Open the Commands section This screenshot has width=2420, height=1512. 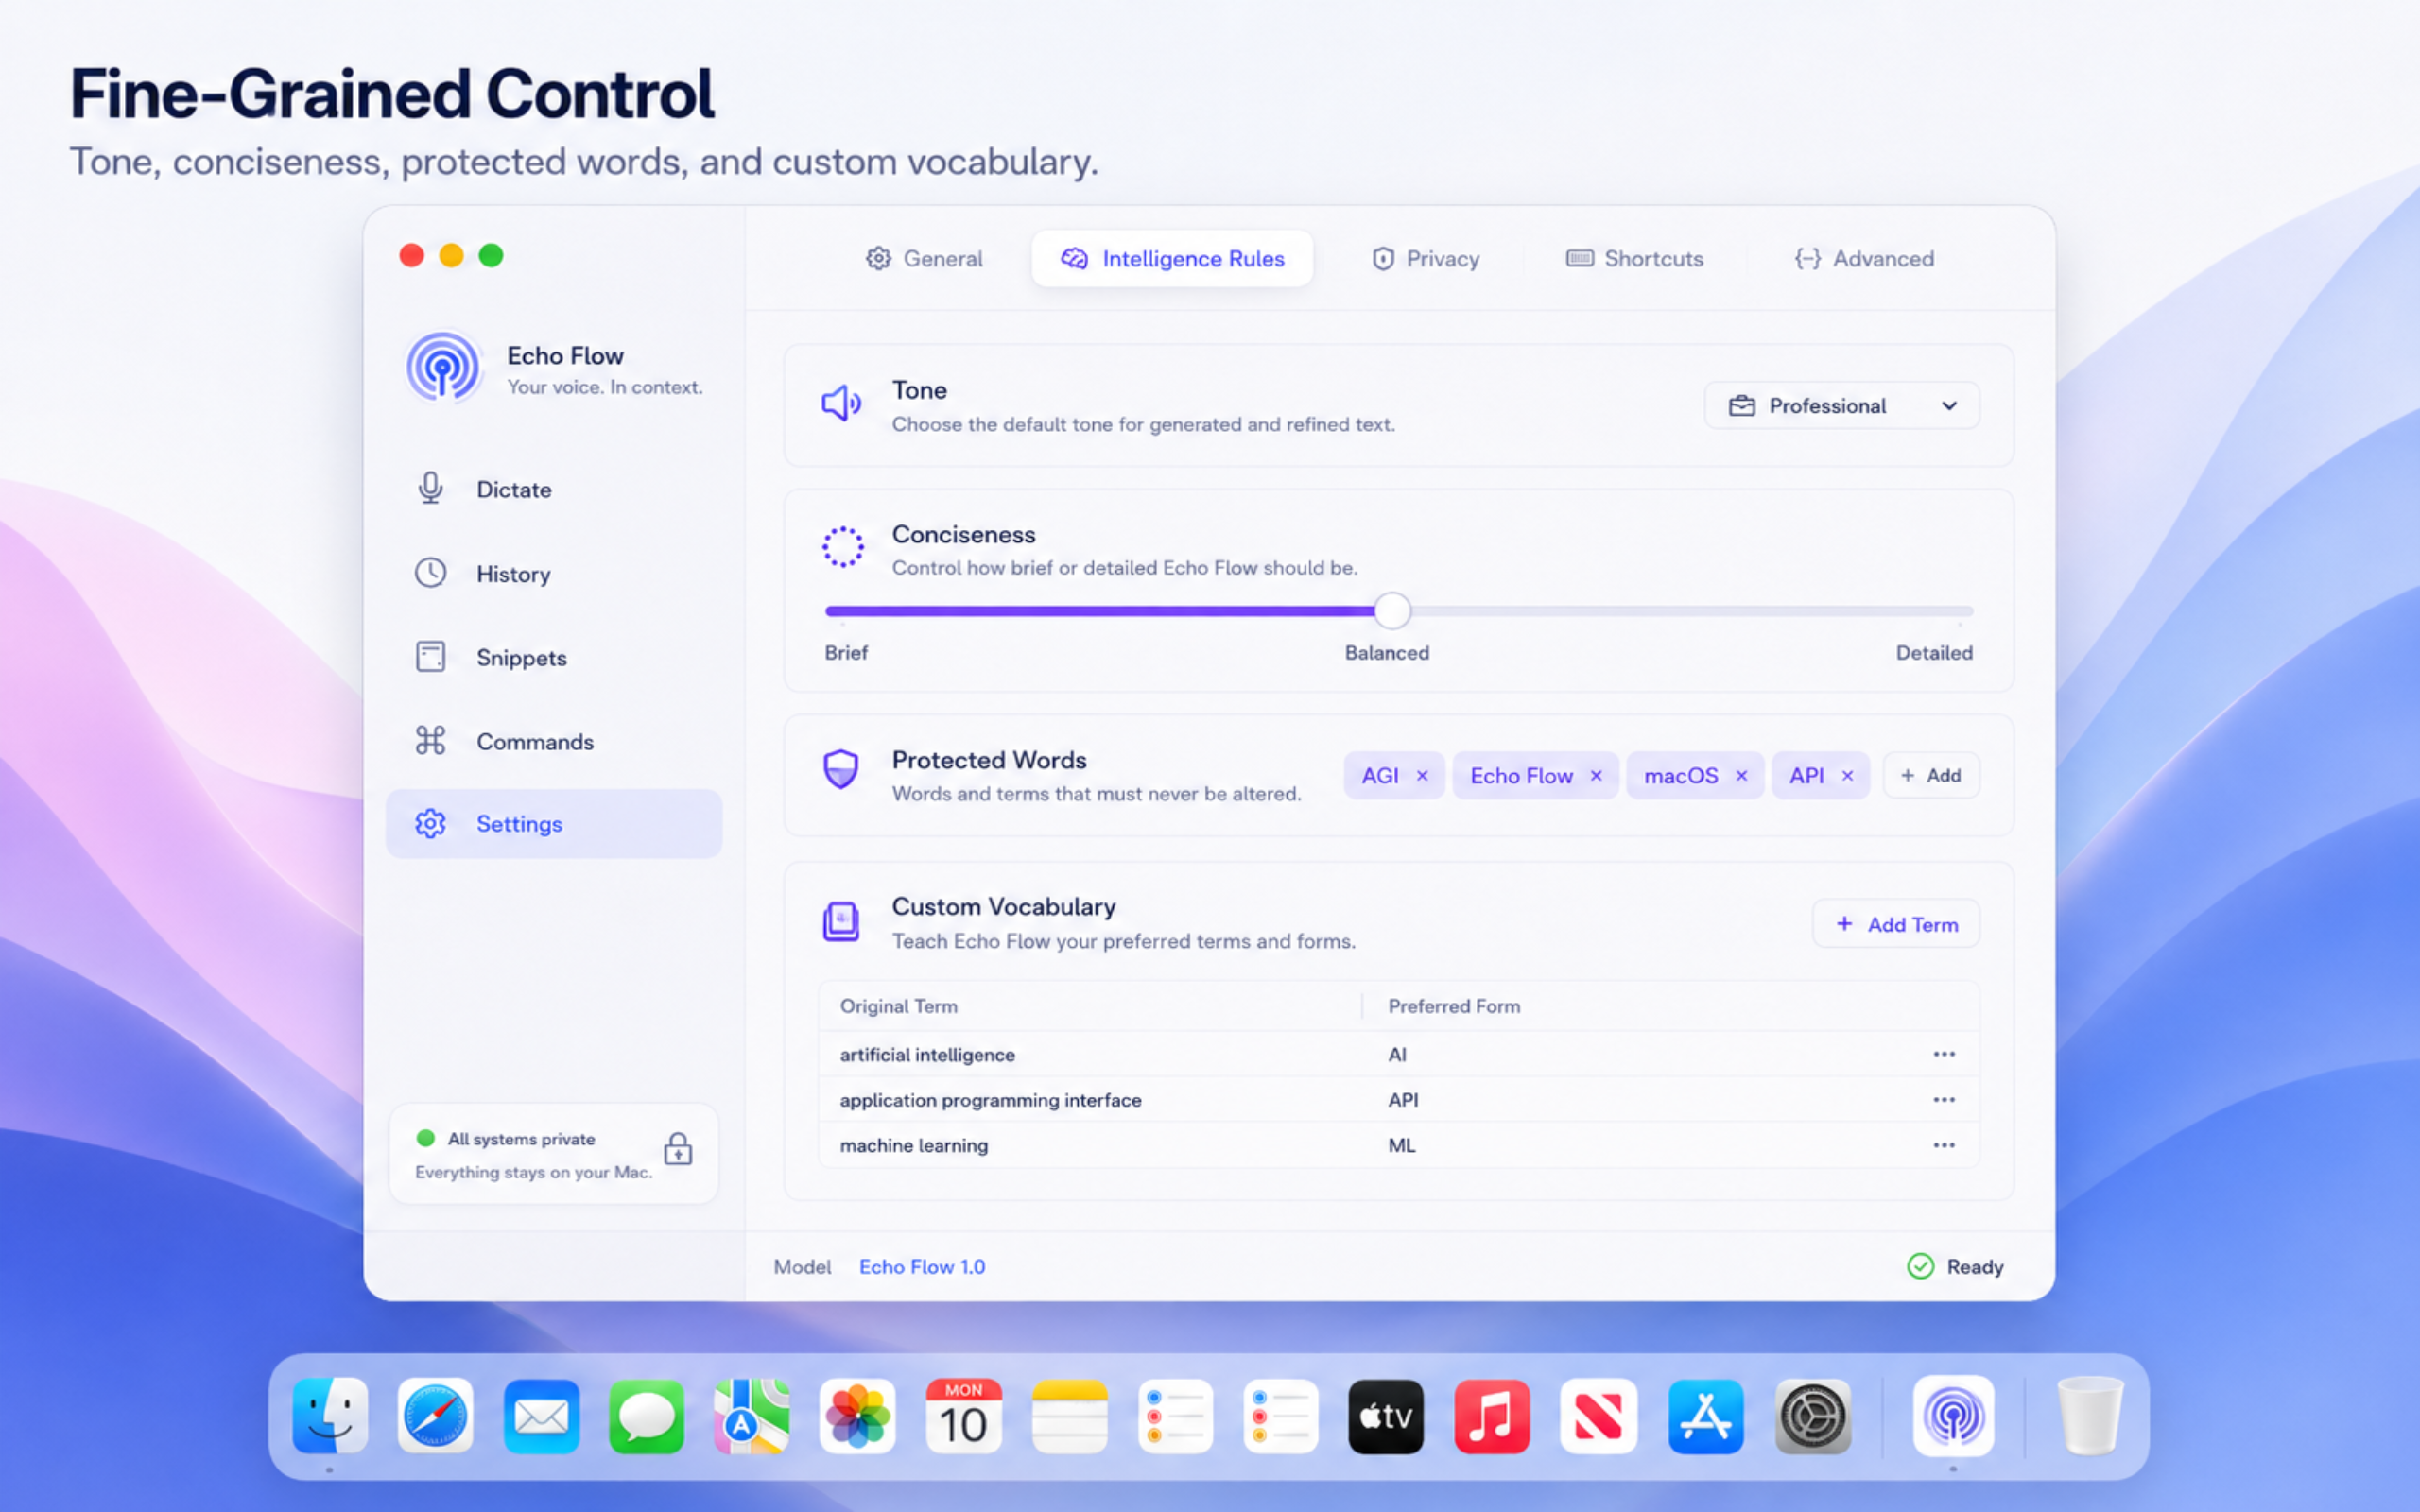tap(553, 741)
